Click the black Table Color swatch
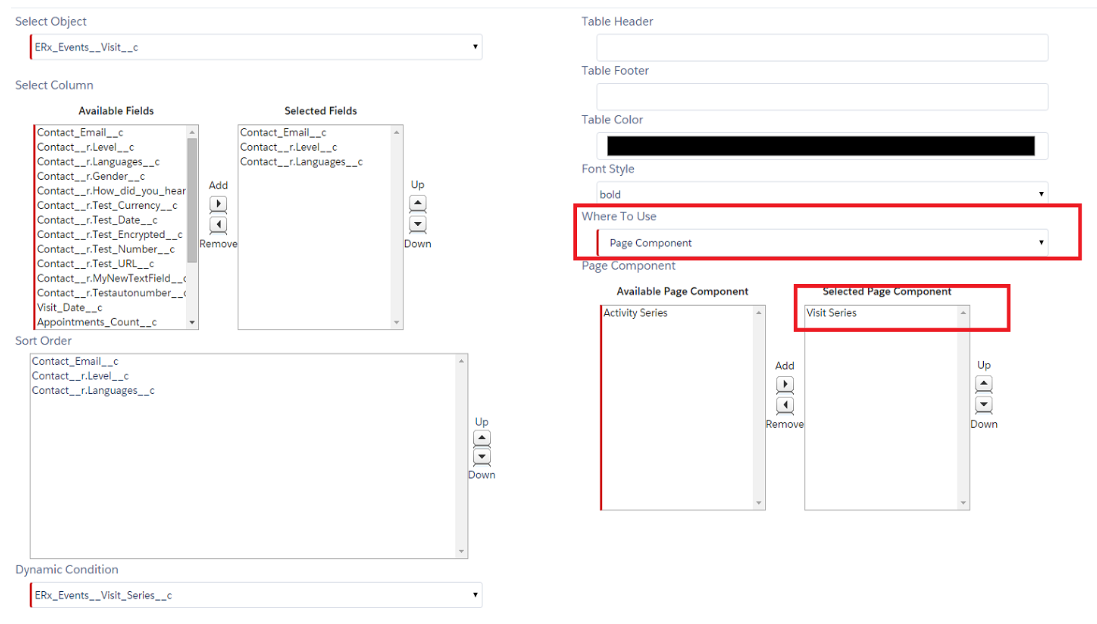This screenshot has width=1097, height=624. click(x=821, y=146)
